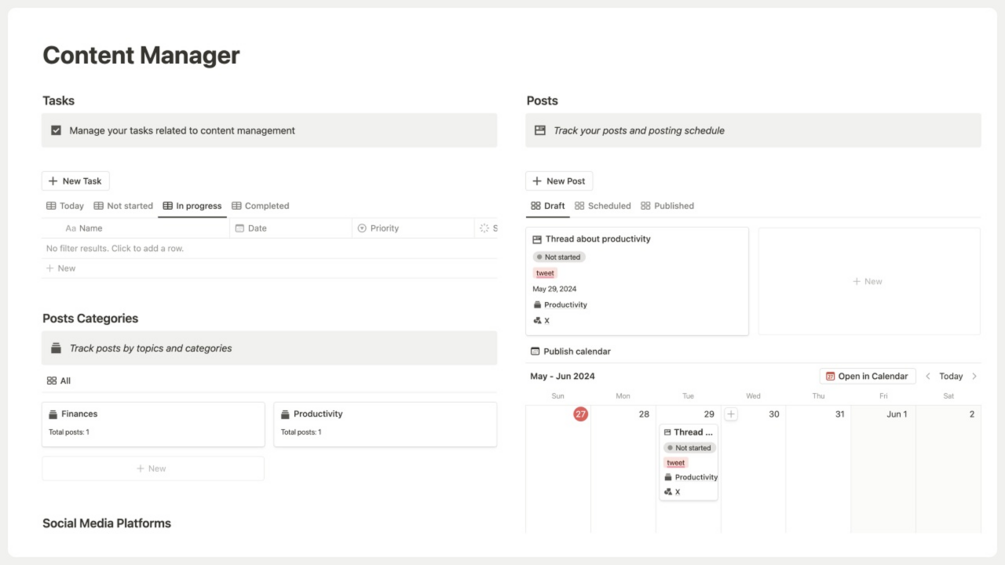
Task: Go to previous calendar period arrow
Action: click(x=928, y=377)
